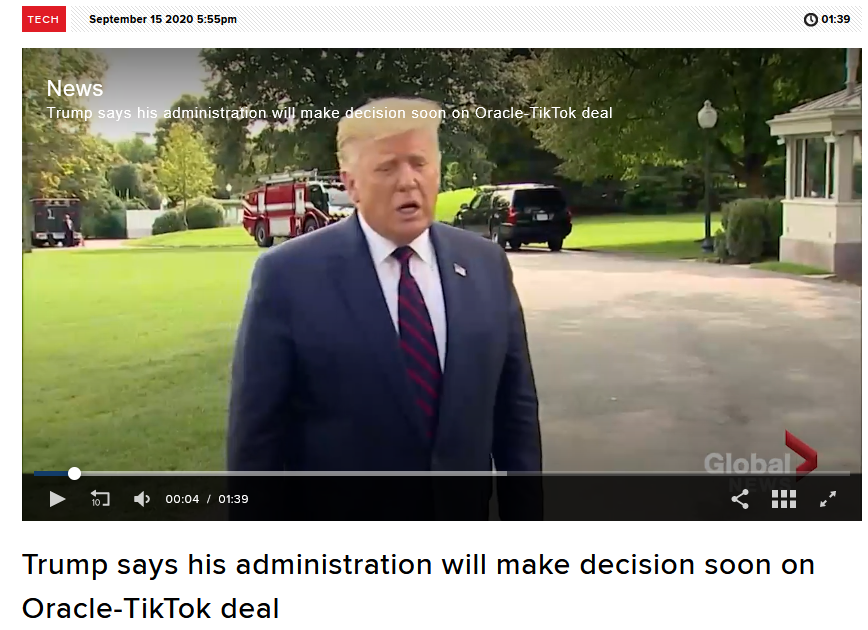Open the share options icon
Image resolution: width=868 pixels, height=630 pixels.
point(740,499)
